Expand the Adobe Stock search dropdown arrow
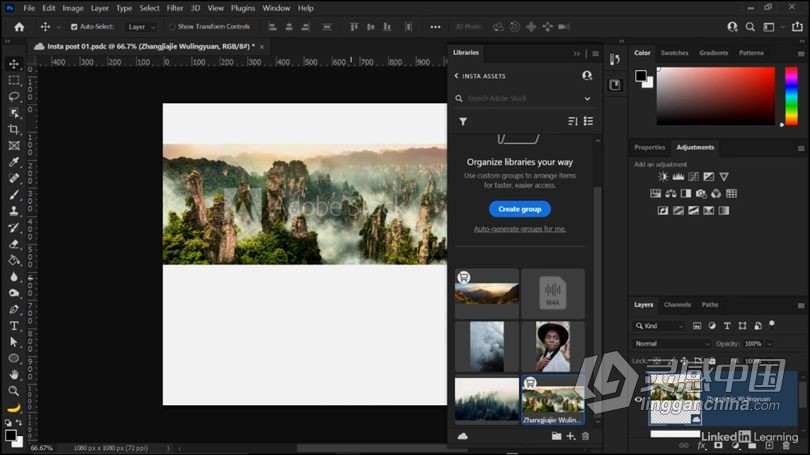The image size is (810, 455). coord(587,99)
